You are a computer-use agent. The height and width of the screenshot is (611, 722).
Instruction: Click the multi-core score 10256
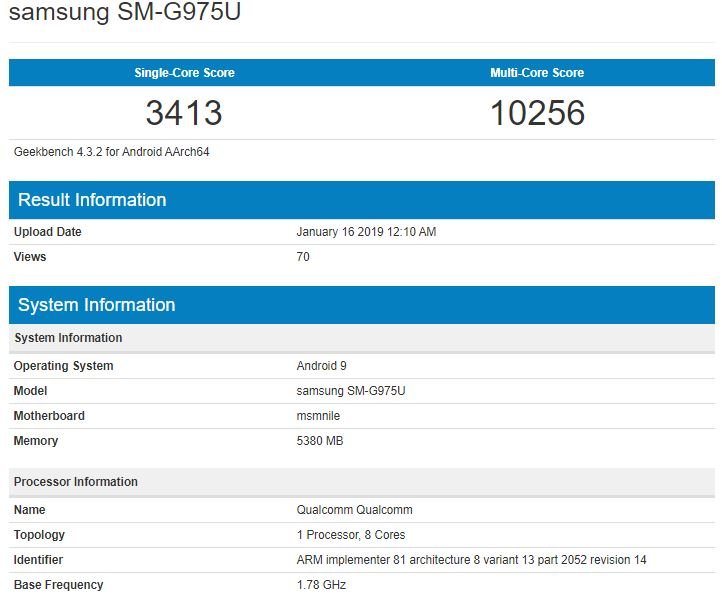click(537, 113)
